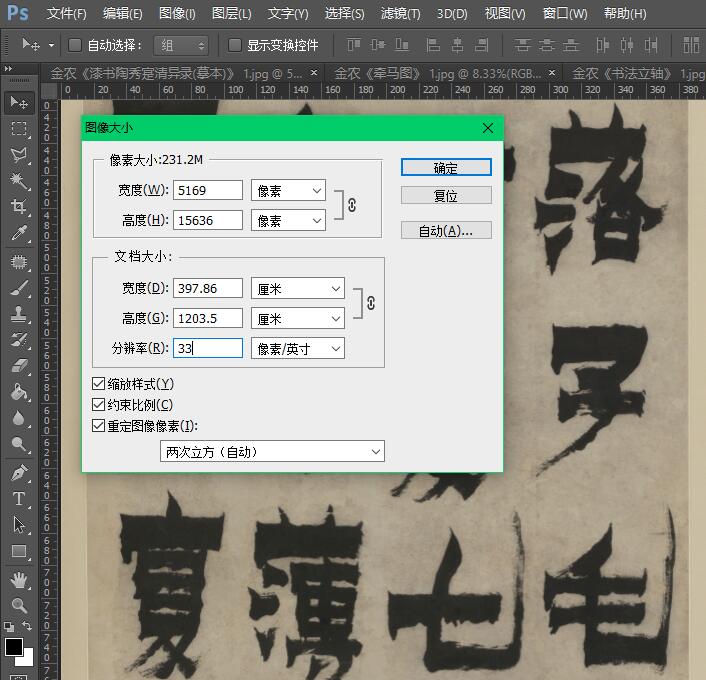Image resolution: width=706 pixels, height=680 pixels.
Task: Select the Zoom tool
Action: tap(19, 606)
